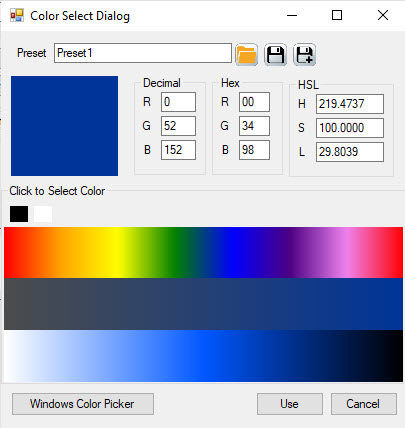Click the Decimal G value field
This screenshot has height=428, width=405.
point(178,126)
